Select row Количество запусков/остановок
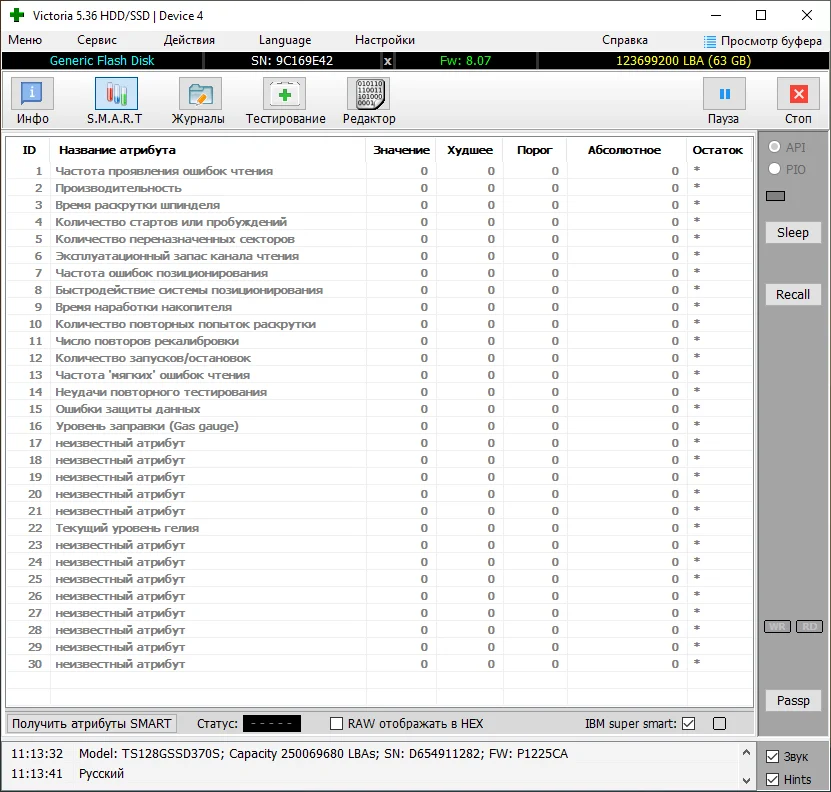Screen dimensions: 831x792 tap(379, 358)
